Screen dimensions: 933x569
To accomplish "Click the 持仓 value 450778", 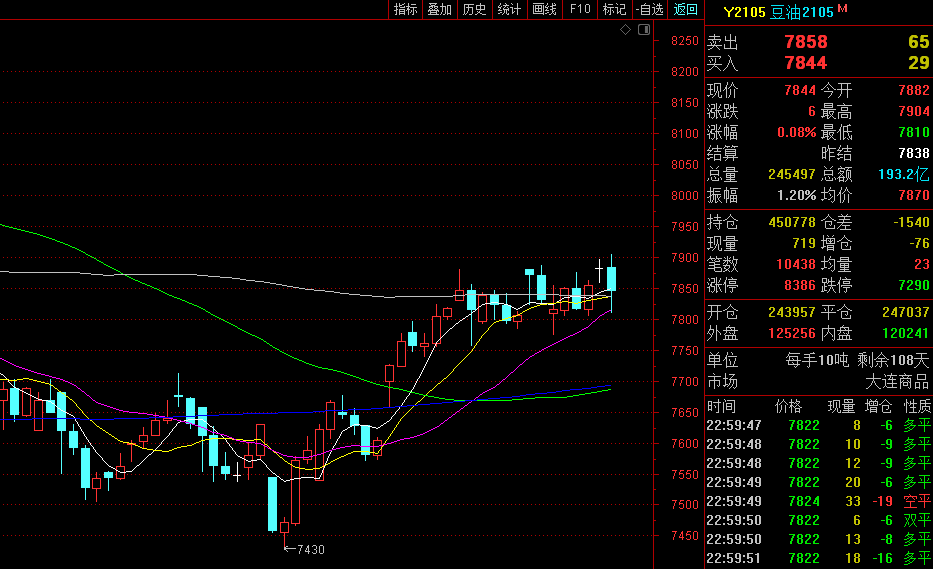I will [792, 222].
